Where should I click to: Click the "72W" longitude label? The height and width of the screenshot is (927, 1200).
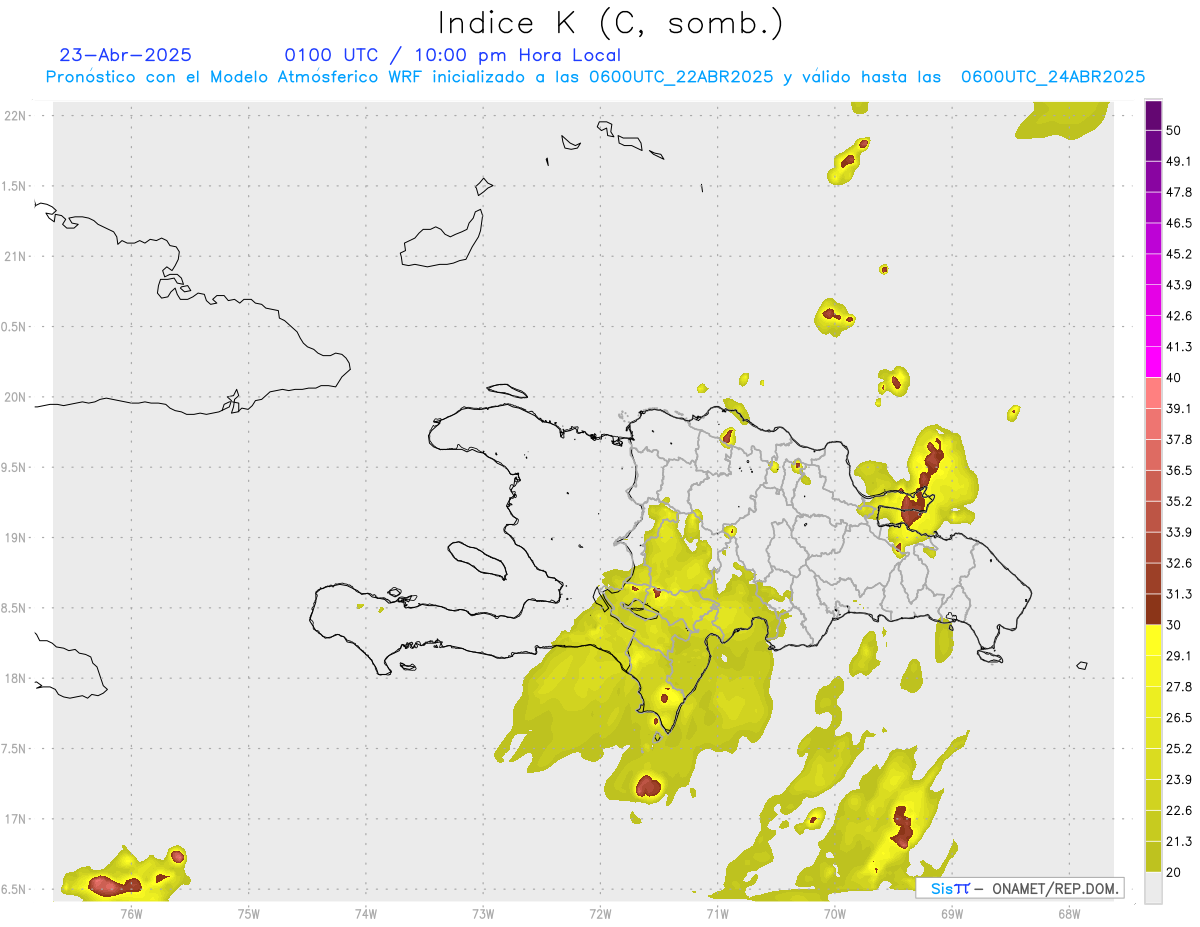[601, 913]
